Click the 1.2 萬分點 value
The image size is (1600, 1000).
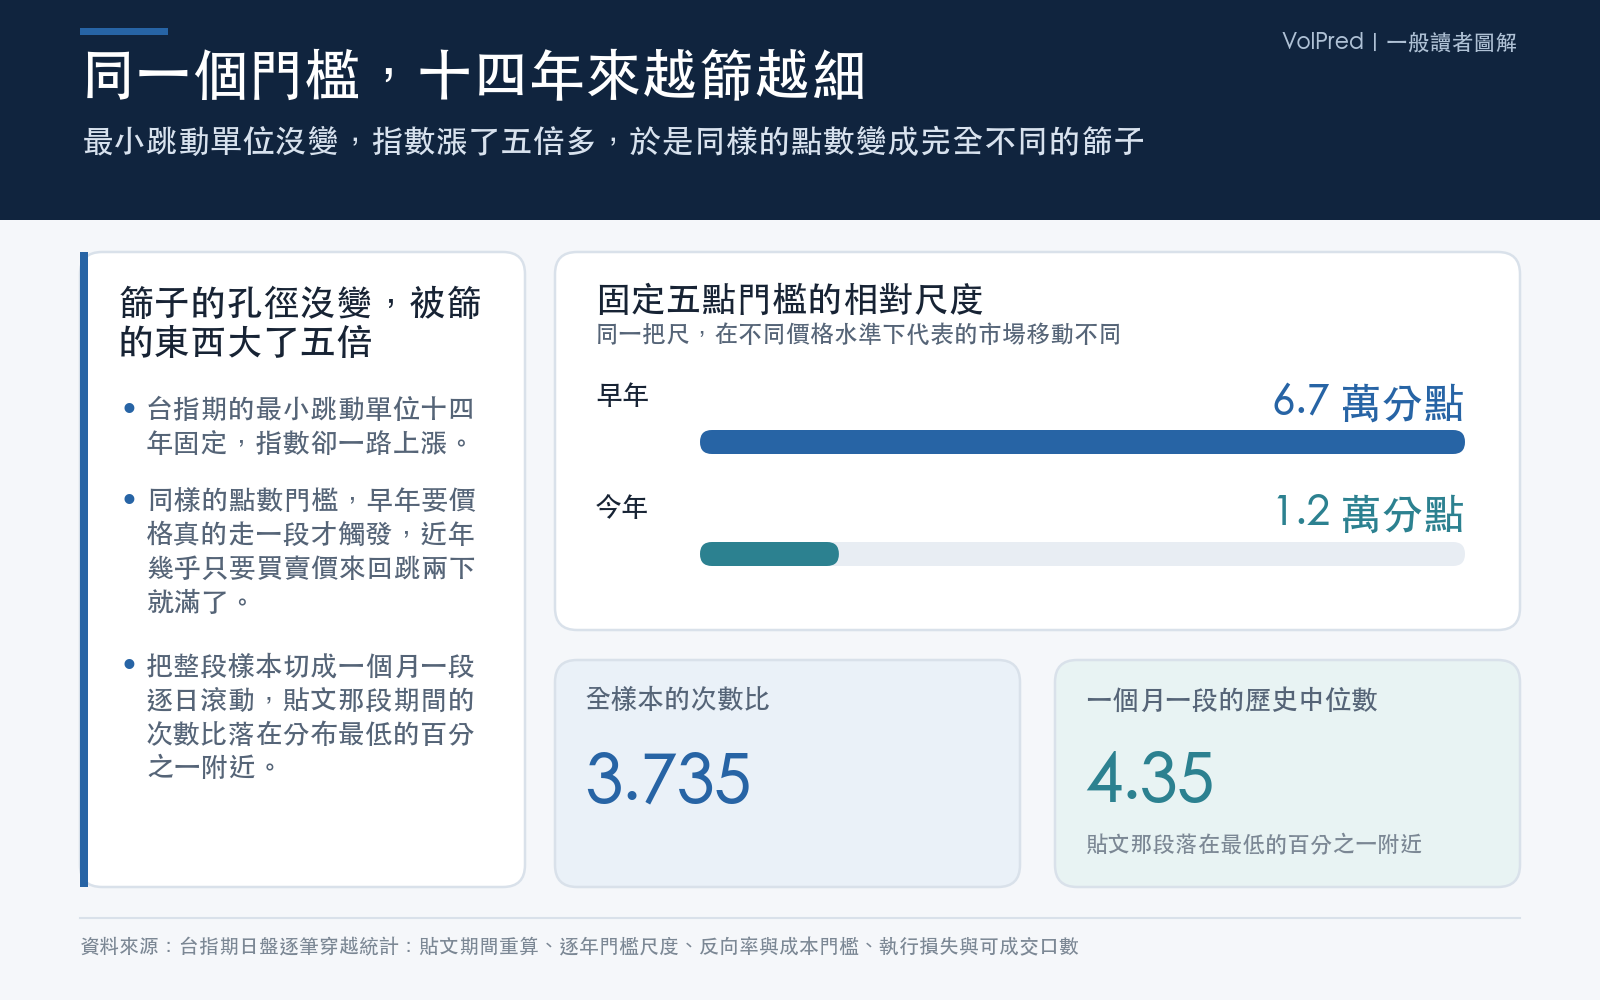tap(1370, 513)
